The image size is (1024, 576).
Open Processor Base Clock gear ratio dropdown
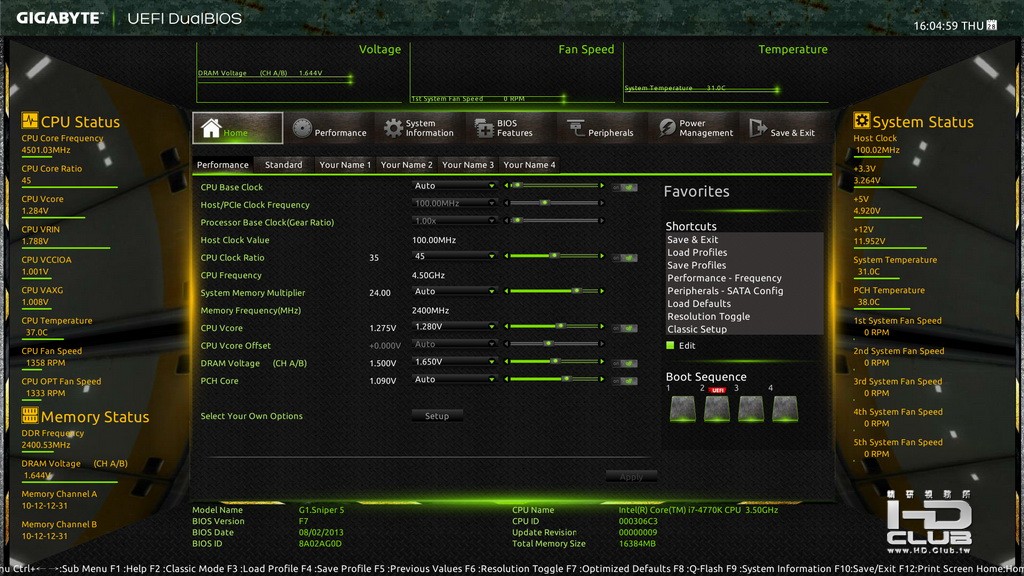pos(454,221)
